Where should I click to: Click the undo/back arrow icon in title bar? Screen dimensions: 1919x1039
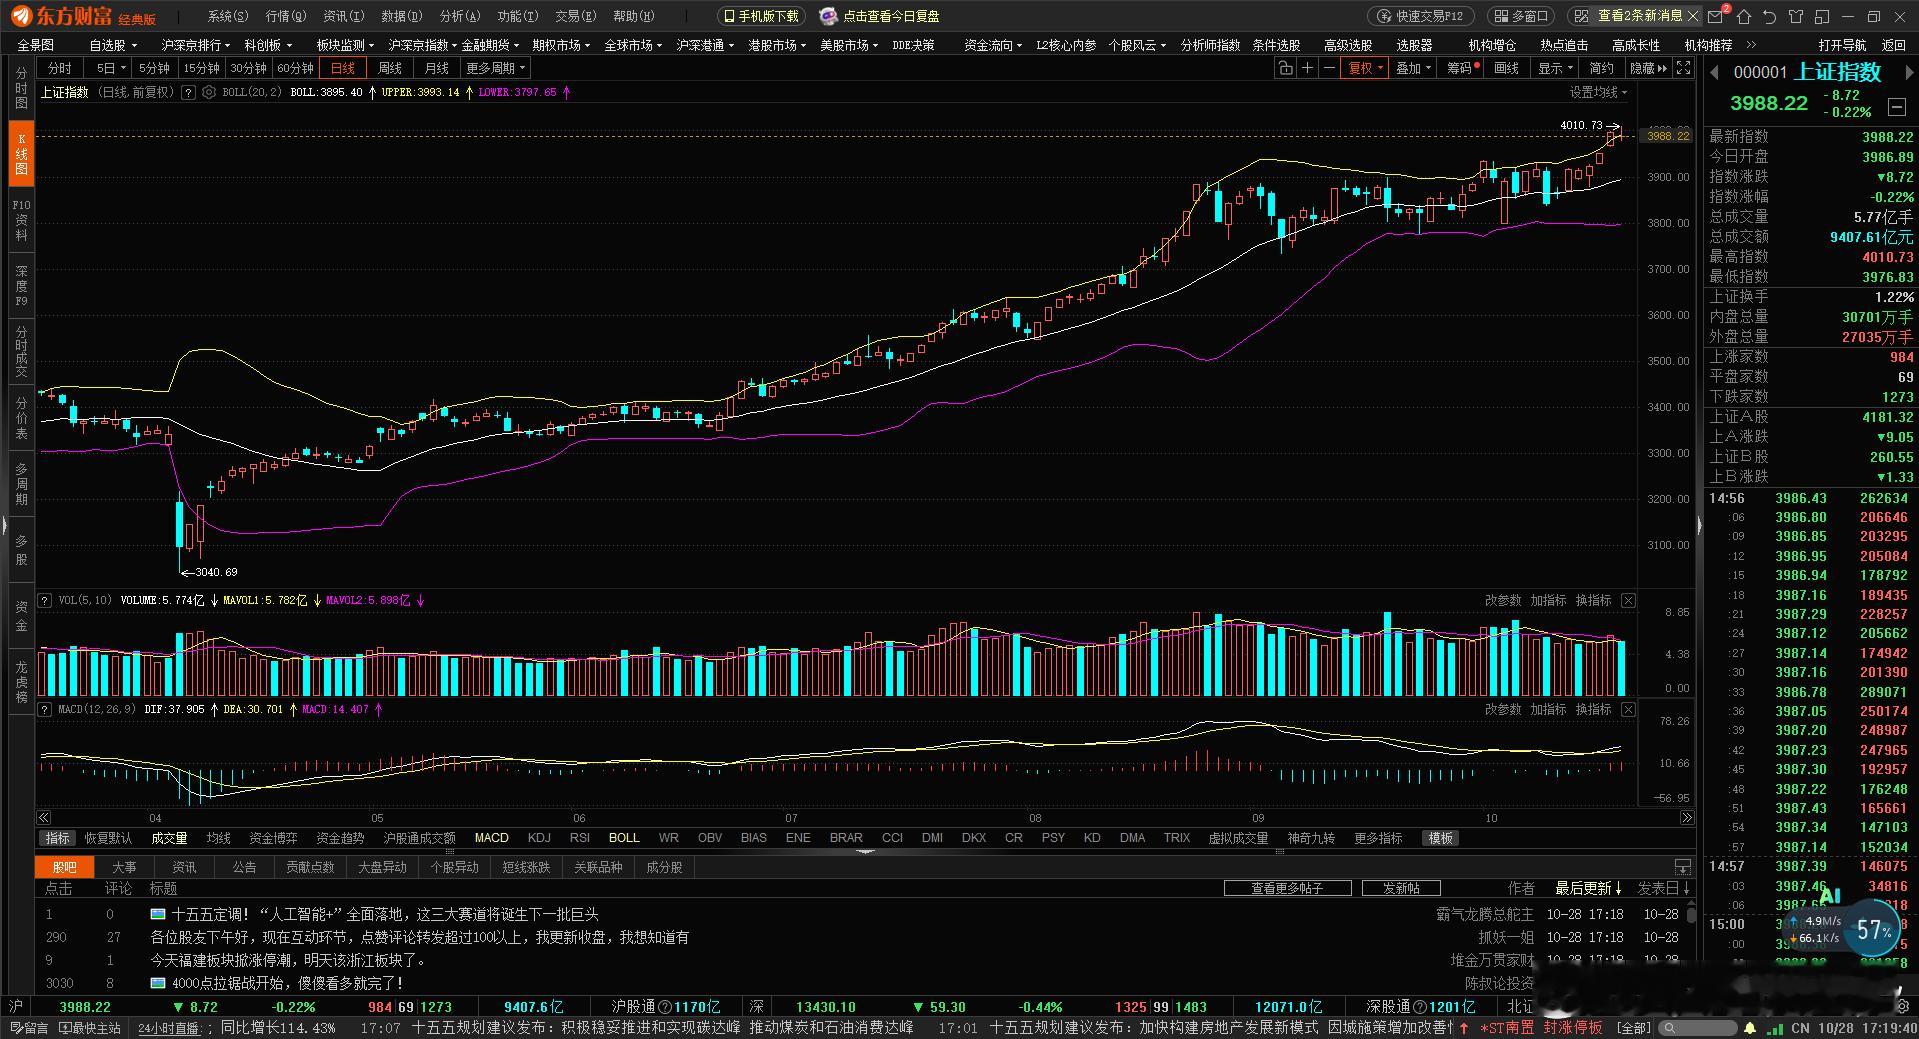point(1770,16)
